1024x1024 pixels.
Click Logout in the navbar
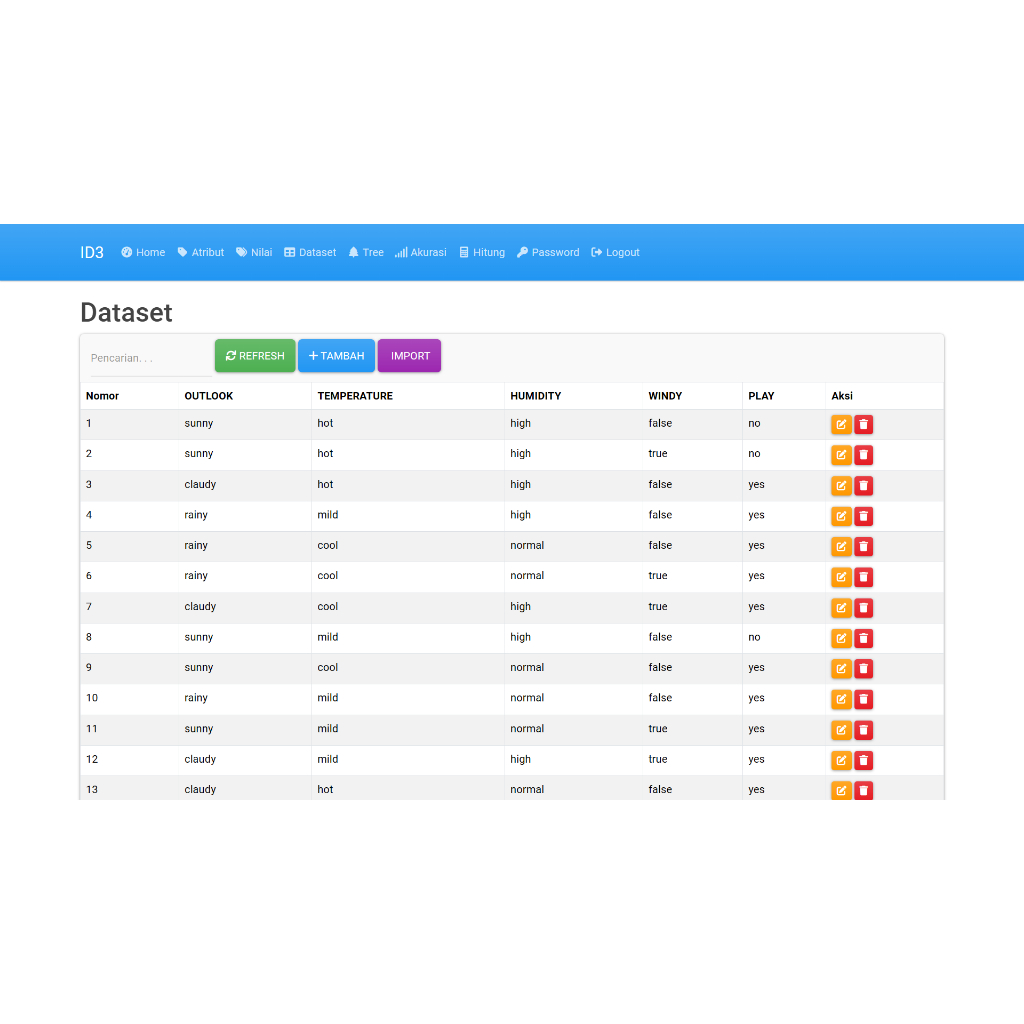pyautogui.click(x=615, y=252)
